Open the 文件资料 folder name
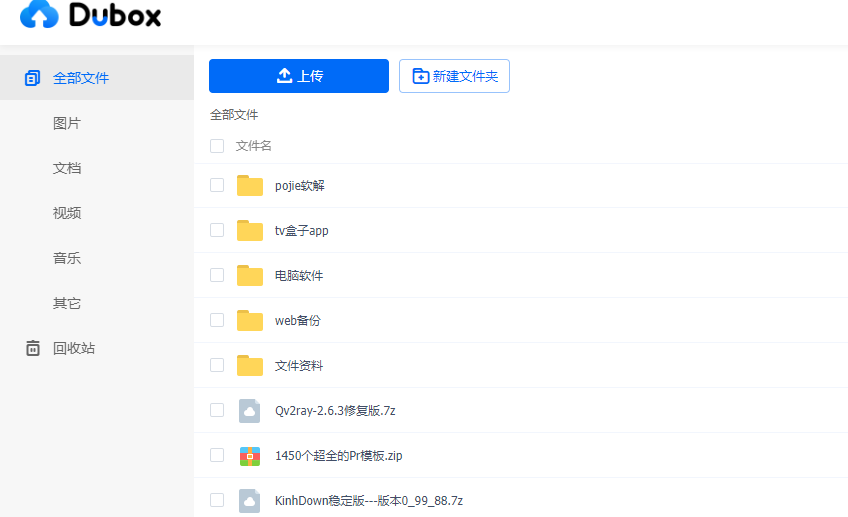This screenshot has width=848, height=517. (x=299, y=366)
